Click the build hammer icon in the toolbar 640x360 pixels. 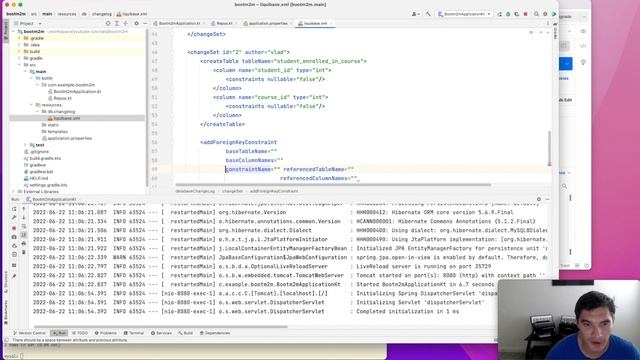428,14
